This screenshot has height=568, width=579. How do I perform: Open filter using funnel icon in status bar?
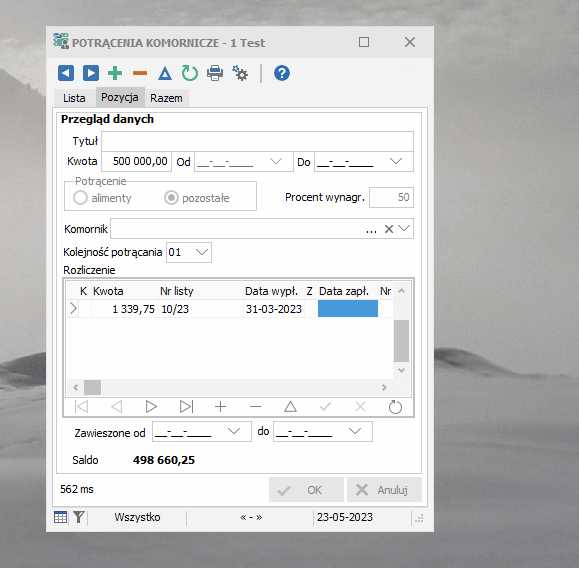coord(79,517)
